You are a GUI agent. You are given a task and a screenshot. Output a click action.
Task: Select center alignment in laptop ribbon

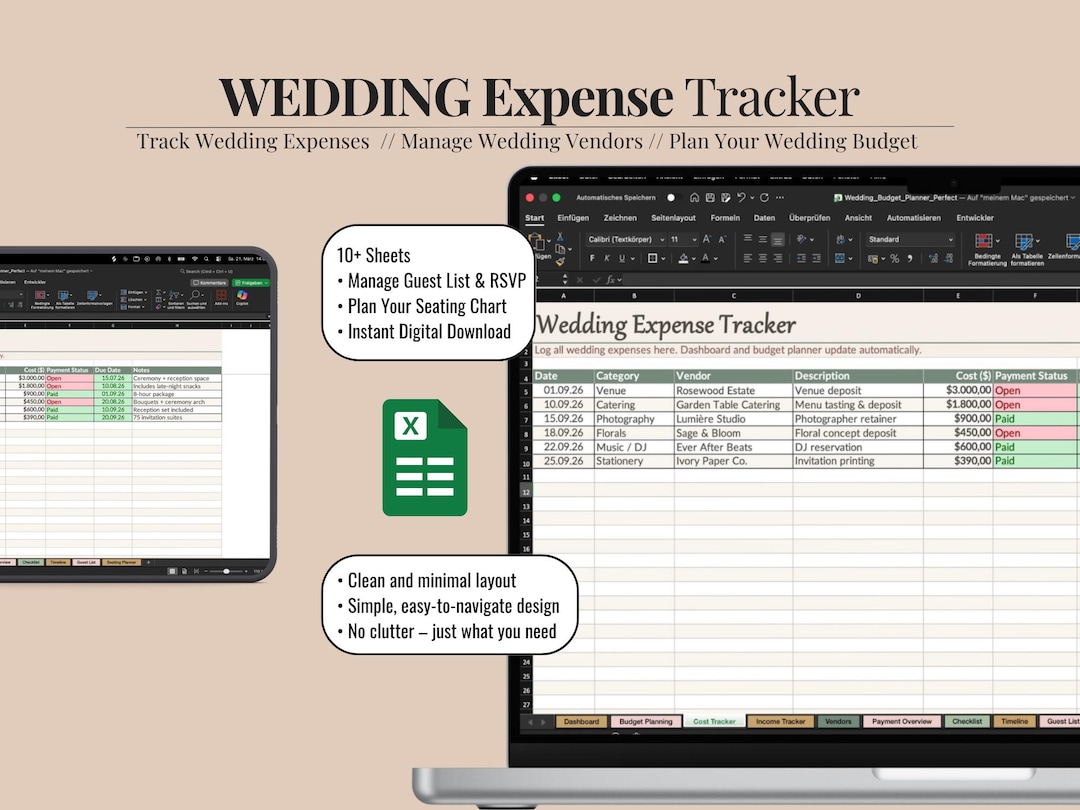tap(762, 258)
